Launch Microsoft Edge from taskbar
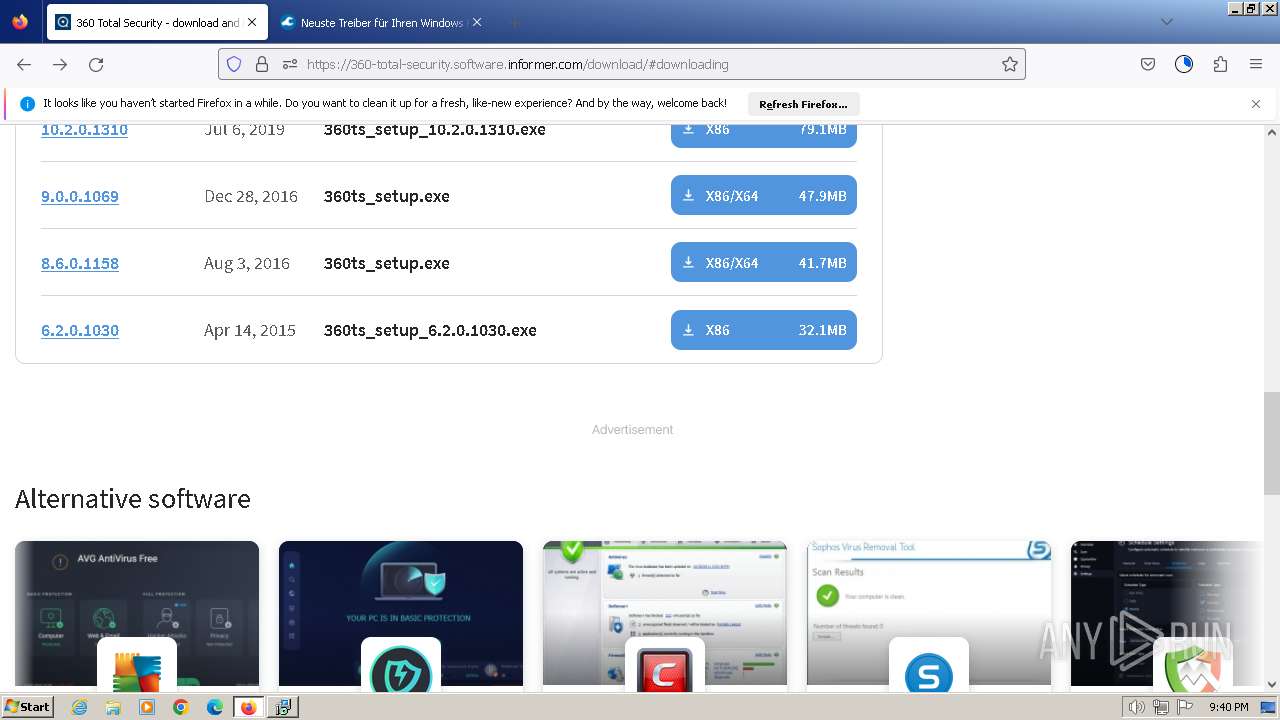The image size is (1280, 720). point(215,707)
